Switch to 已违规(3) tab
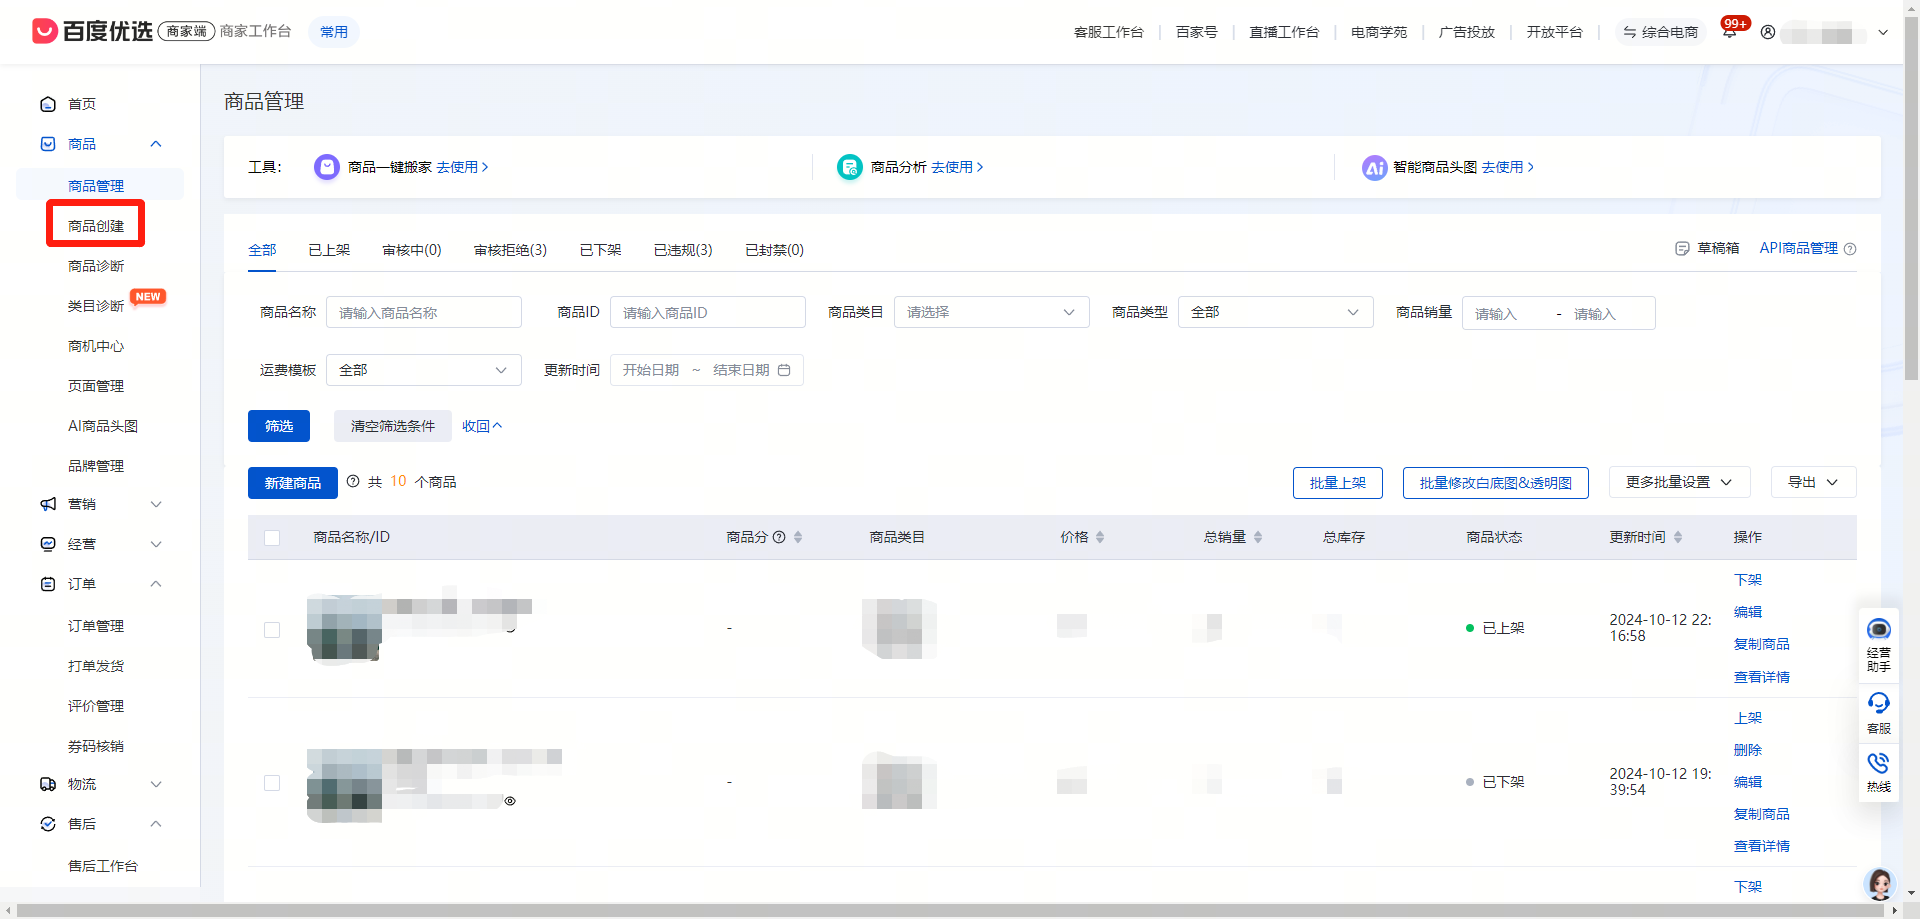This screenshot has height=919, width=1920. coord(683,250)
